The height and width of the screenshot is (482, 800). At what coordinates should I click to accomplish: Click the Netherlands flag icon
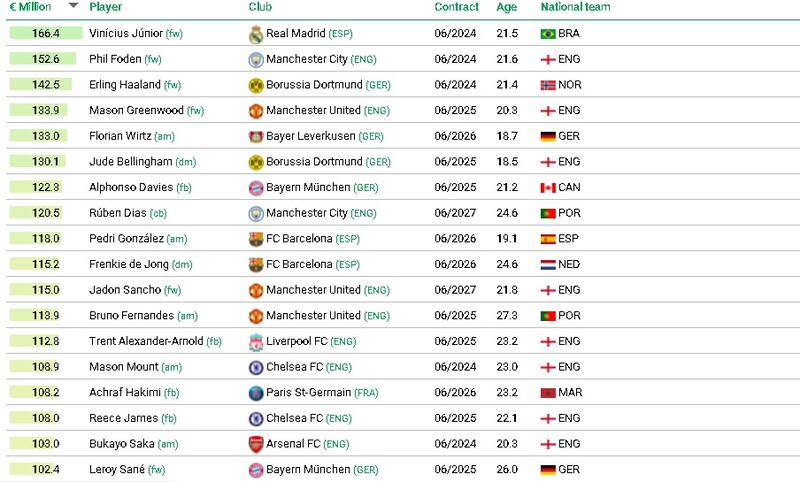(x=547, y=265)
